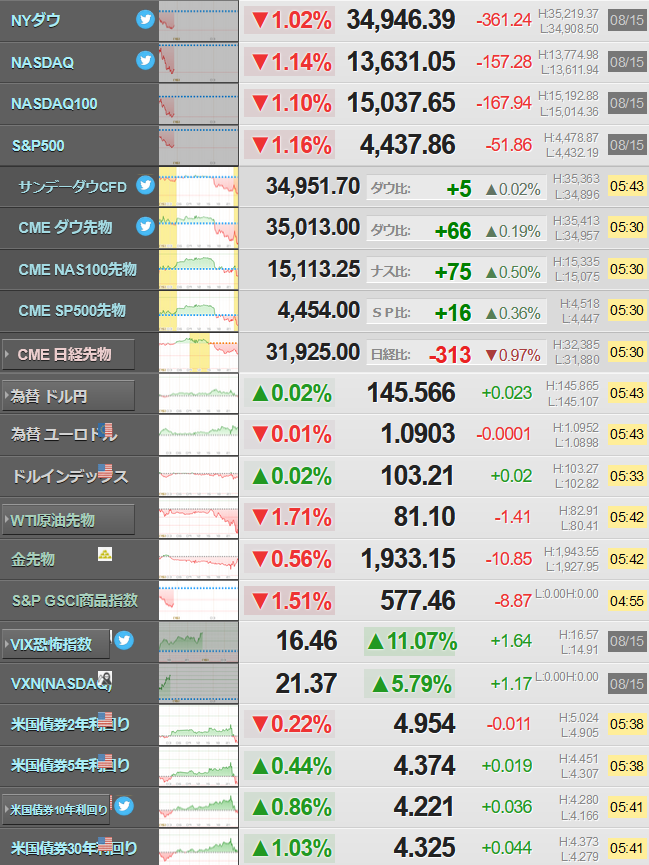Click the VXN value 21.37

306,684
